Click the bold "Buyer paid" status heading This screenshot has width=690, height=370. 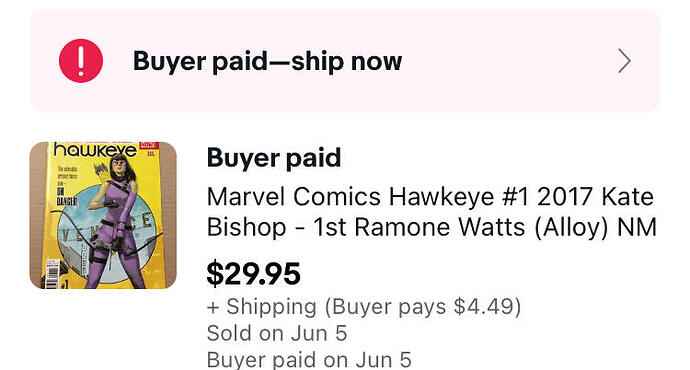pyautogui.click(x=274, y=158)
